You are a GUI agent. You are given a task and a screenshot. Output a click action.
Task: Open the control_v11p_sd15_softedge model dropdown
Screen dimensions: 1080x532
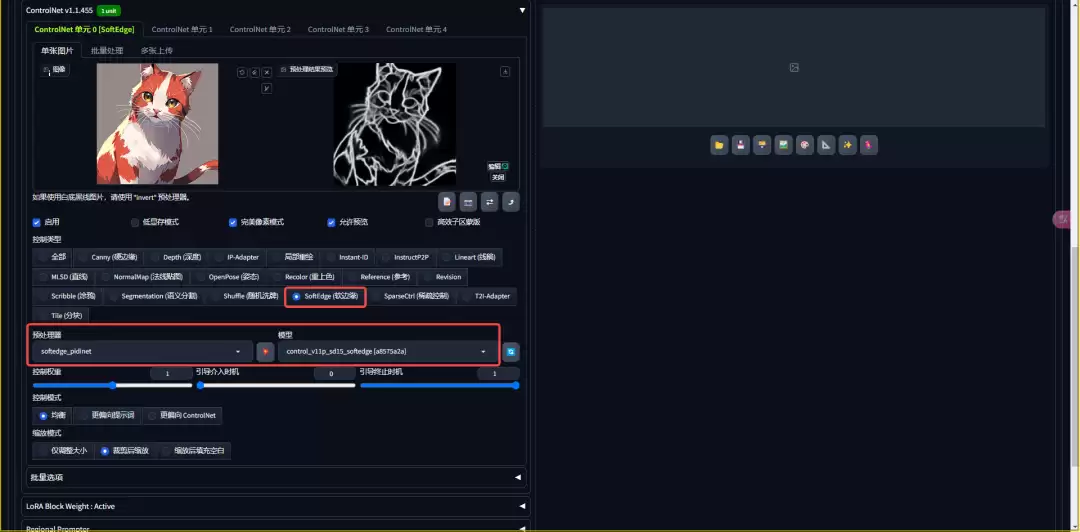pyautogui.click(x=387, y=351)
